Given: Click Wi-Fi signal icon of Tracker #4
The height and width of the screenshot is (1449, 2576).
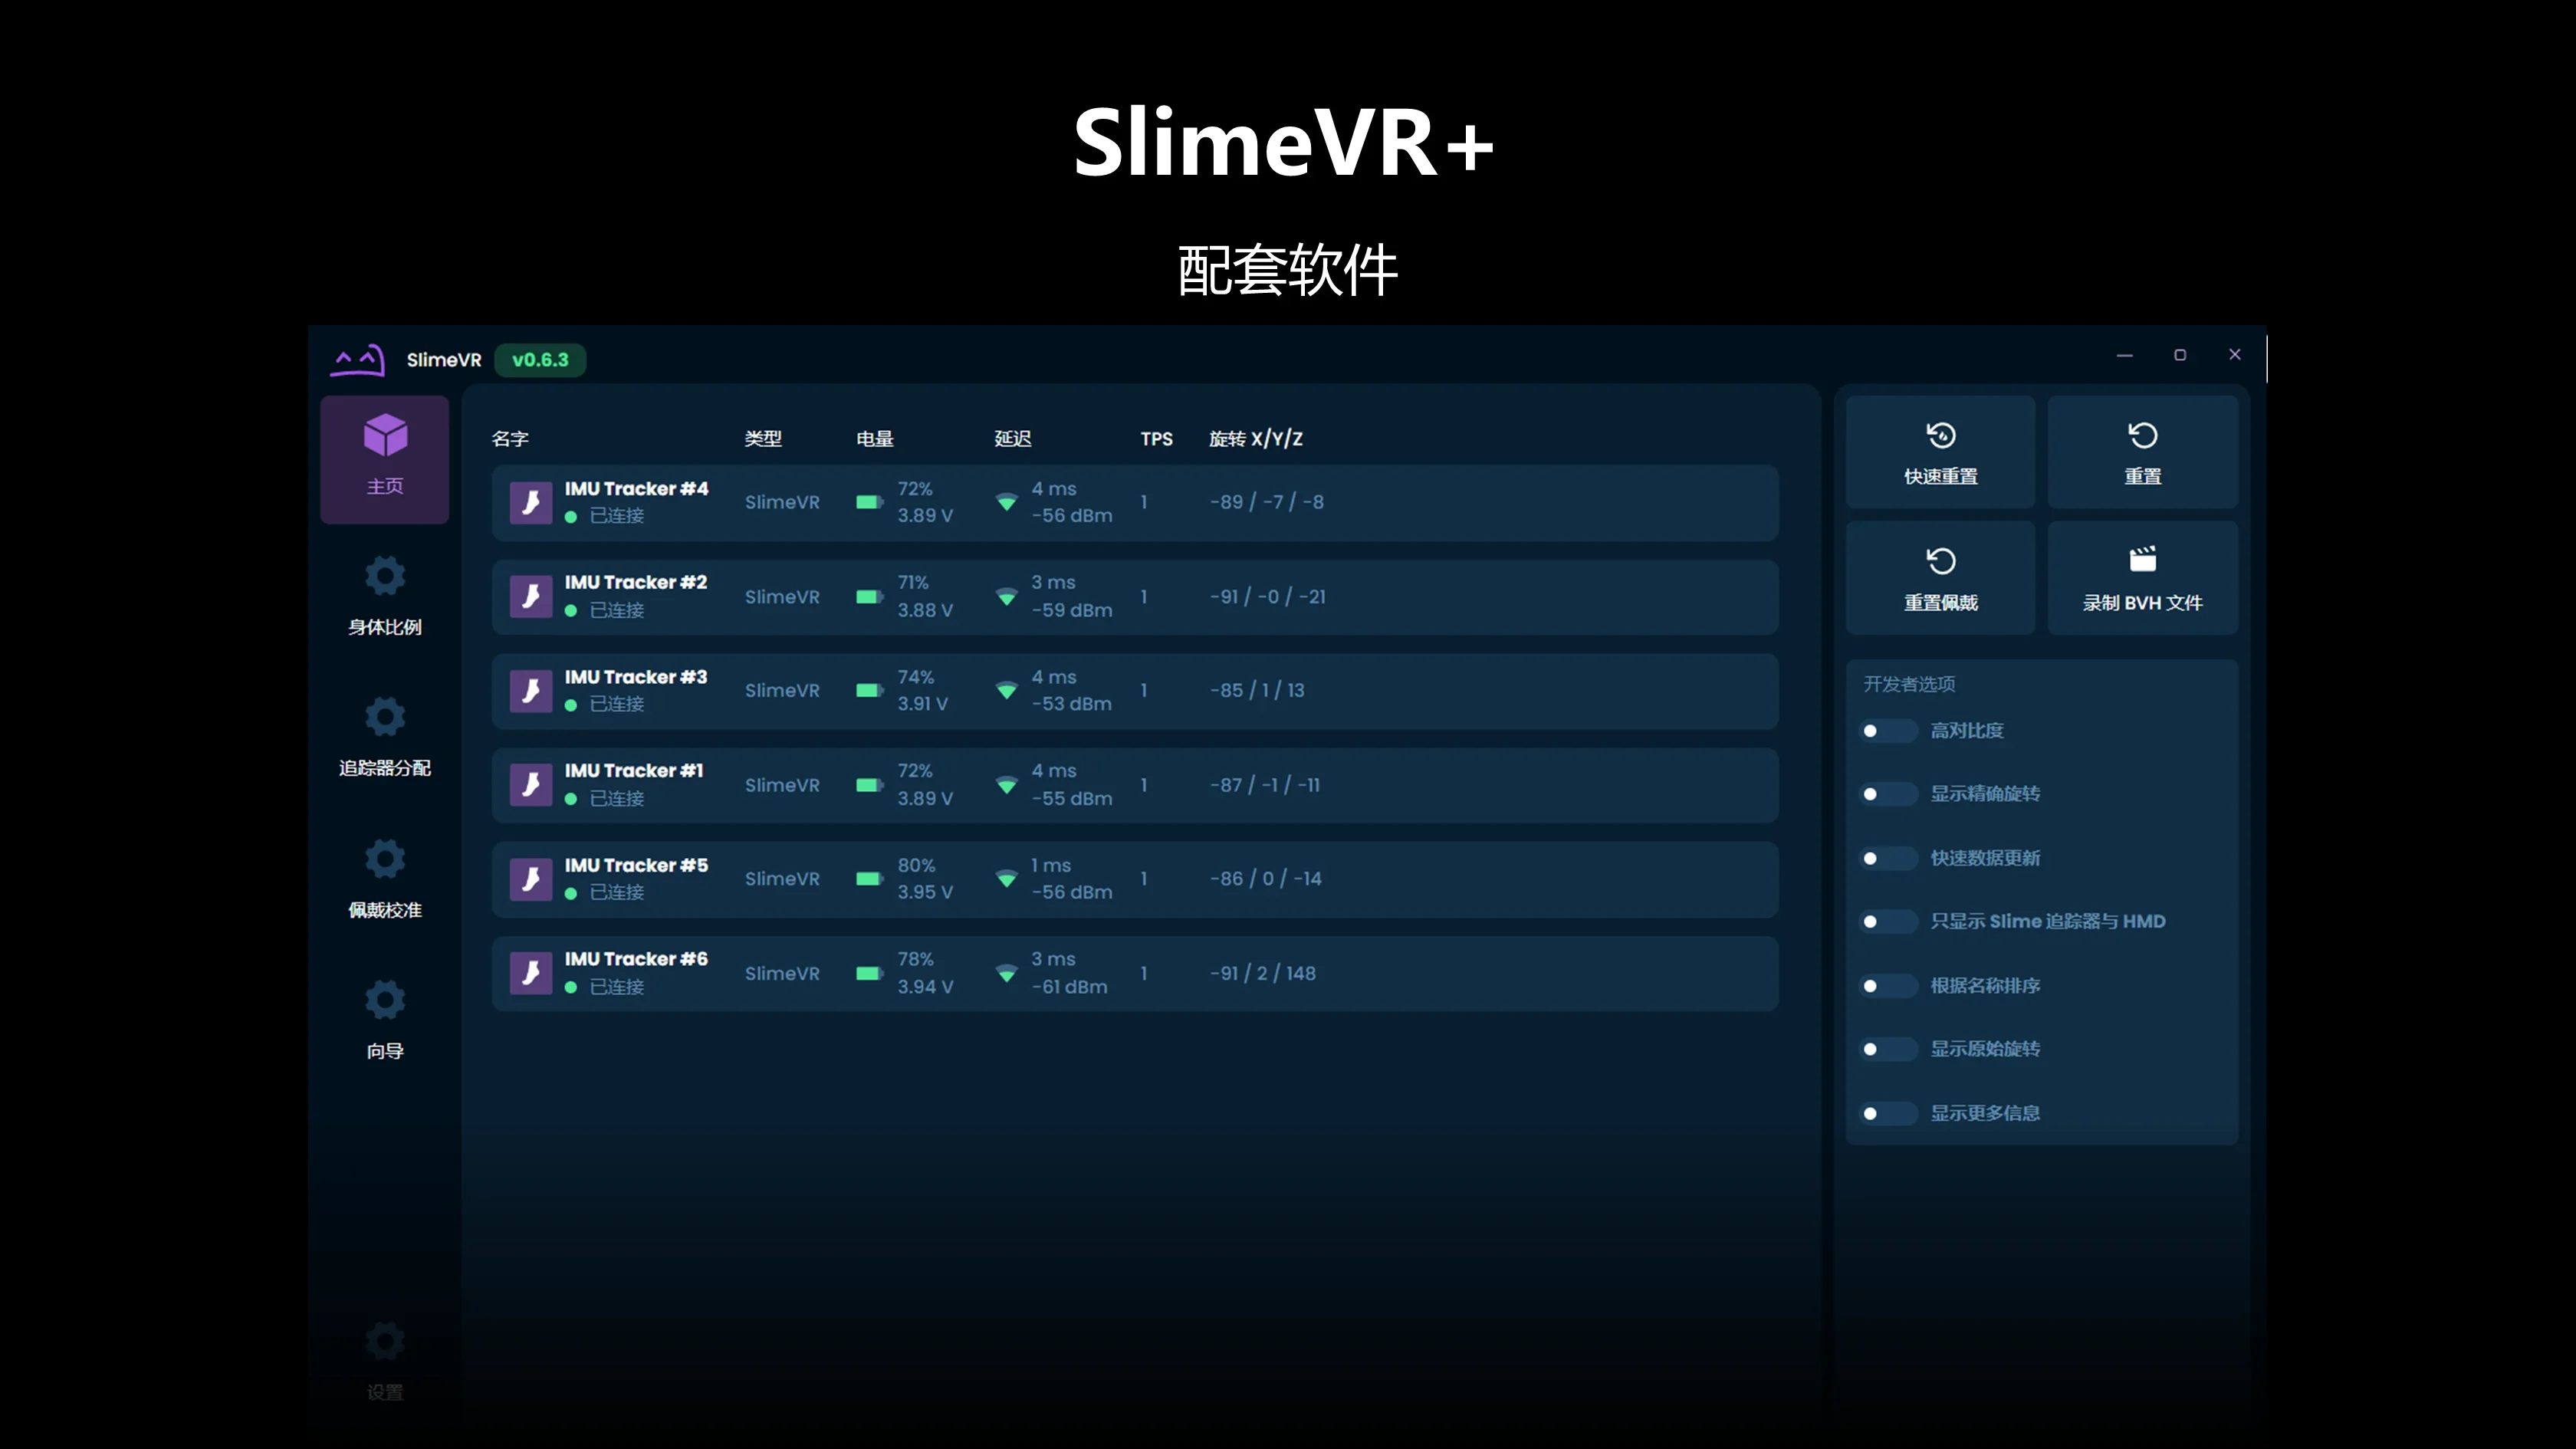Looking at the screenshot, I should point(1007,502).
